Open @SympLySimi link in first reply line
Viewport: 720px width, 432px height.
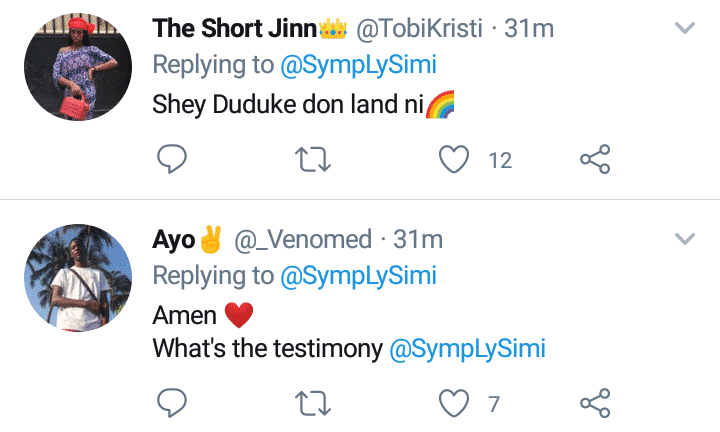tap(358, 66)
